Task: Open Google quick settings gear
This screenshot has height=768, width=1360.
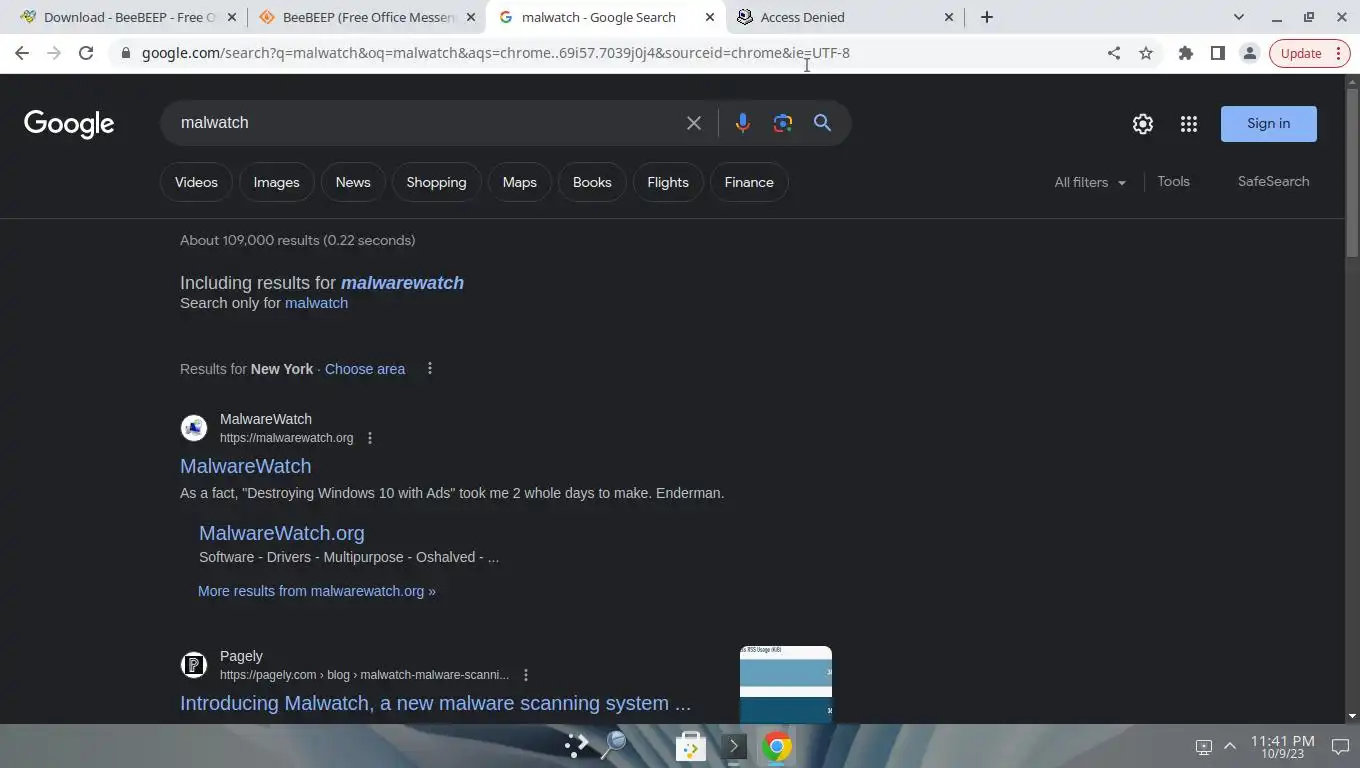Action: pyautogui.click(x=1143, y=124)
